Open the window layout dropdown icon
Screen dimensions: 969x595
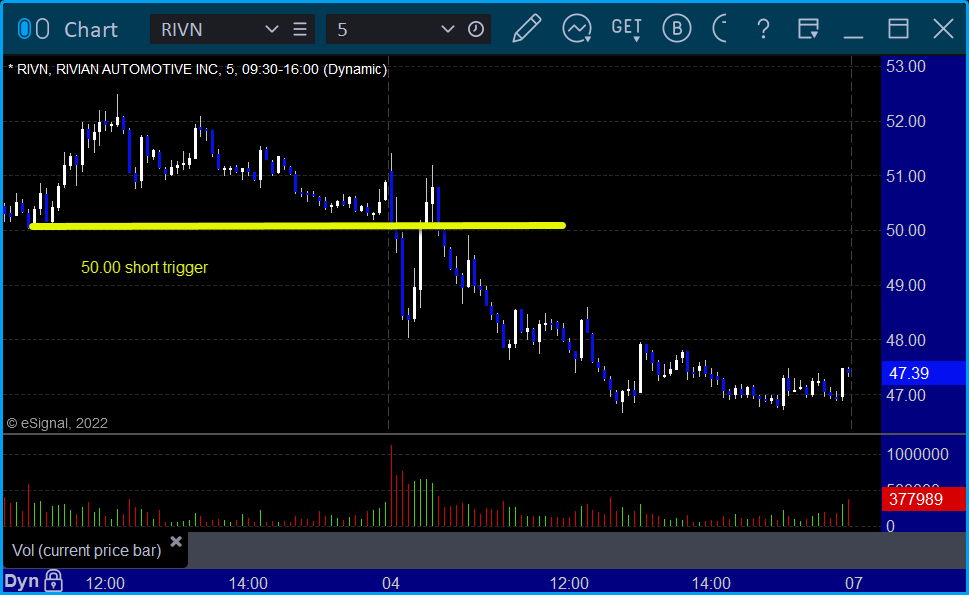[808, 28]
